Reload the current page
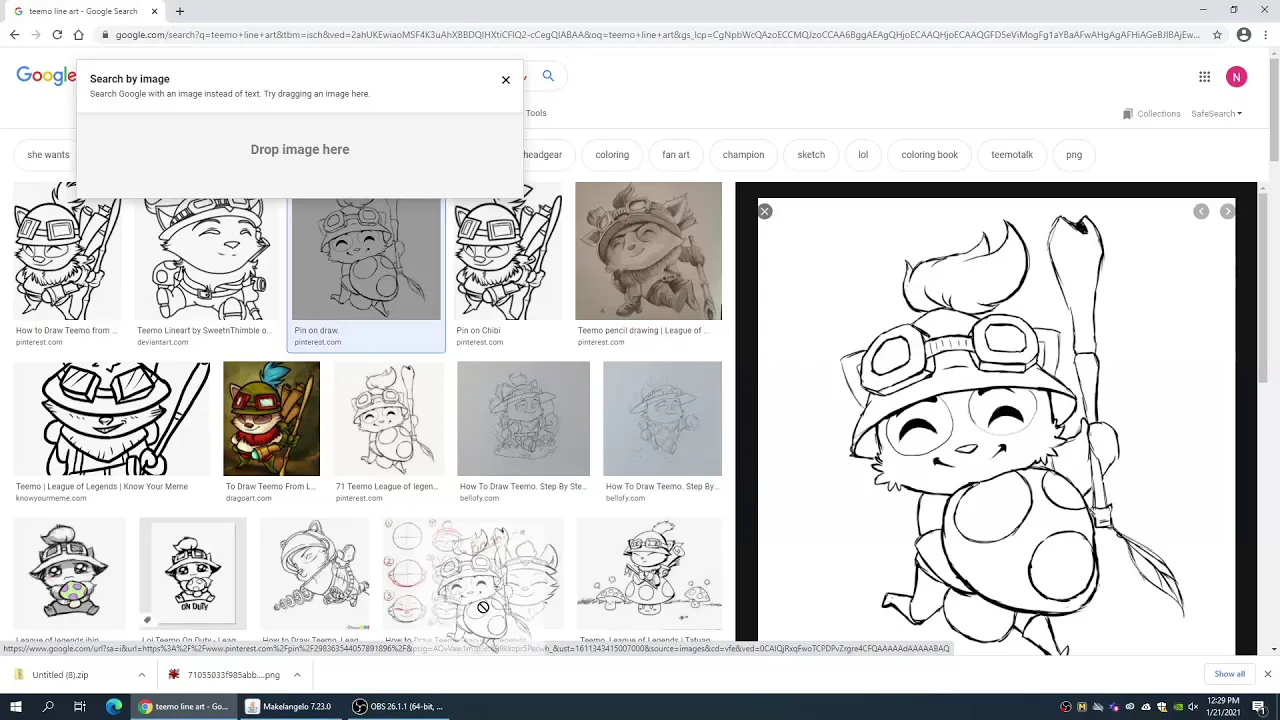The height and width of the screenshot is (720, 1280). [57, 35]
